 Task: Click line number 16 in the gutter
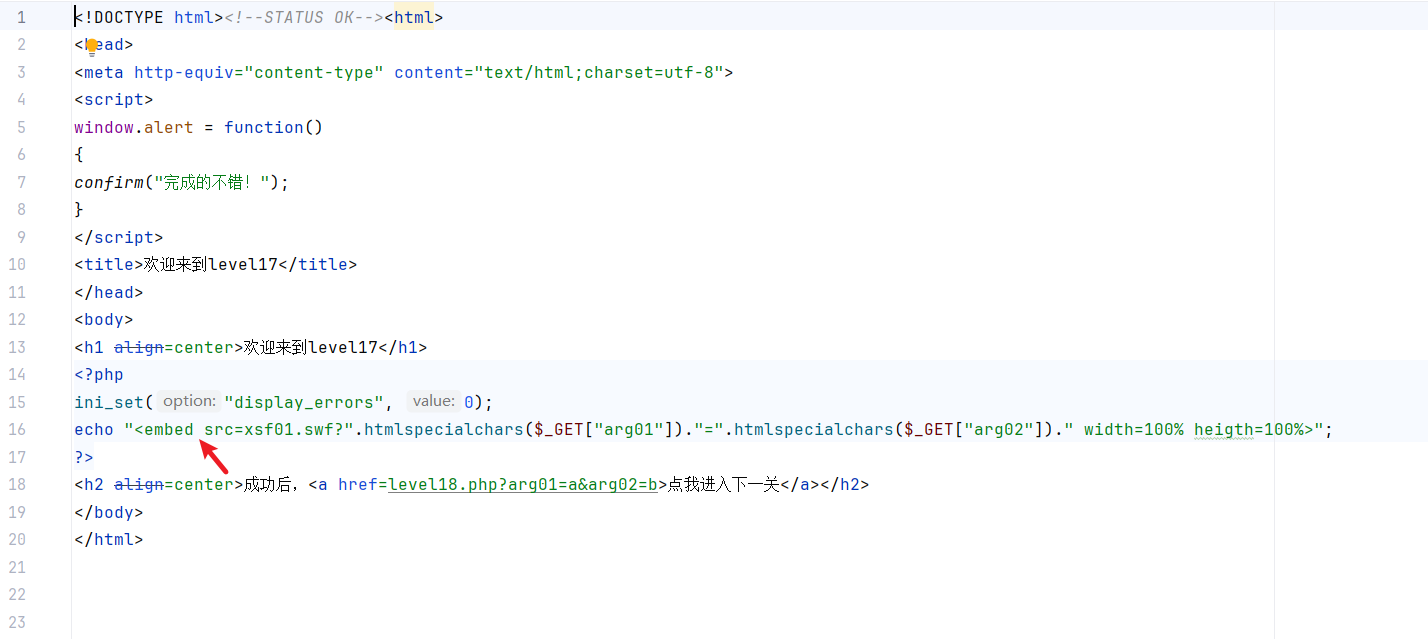(17, 429)
